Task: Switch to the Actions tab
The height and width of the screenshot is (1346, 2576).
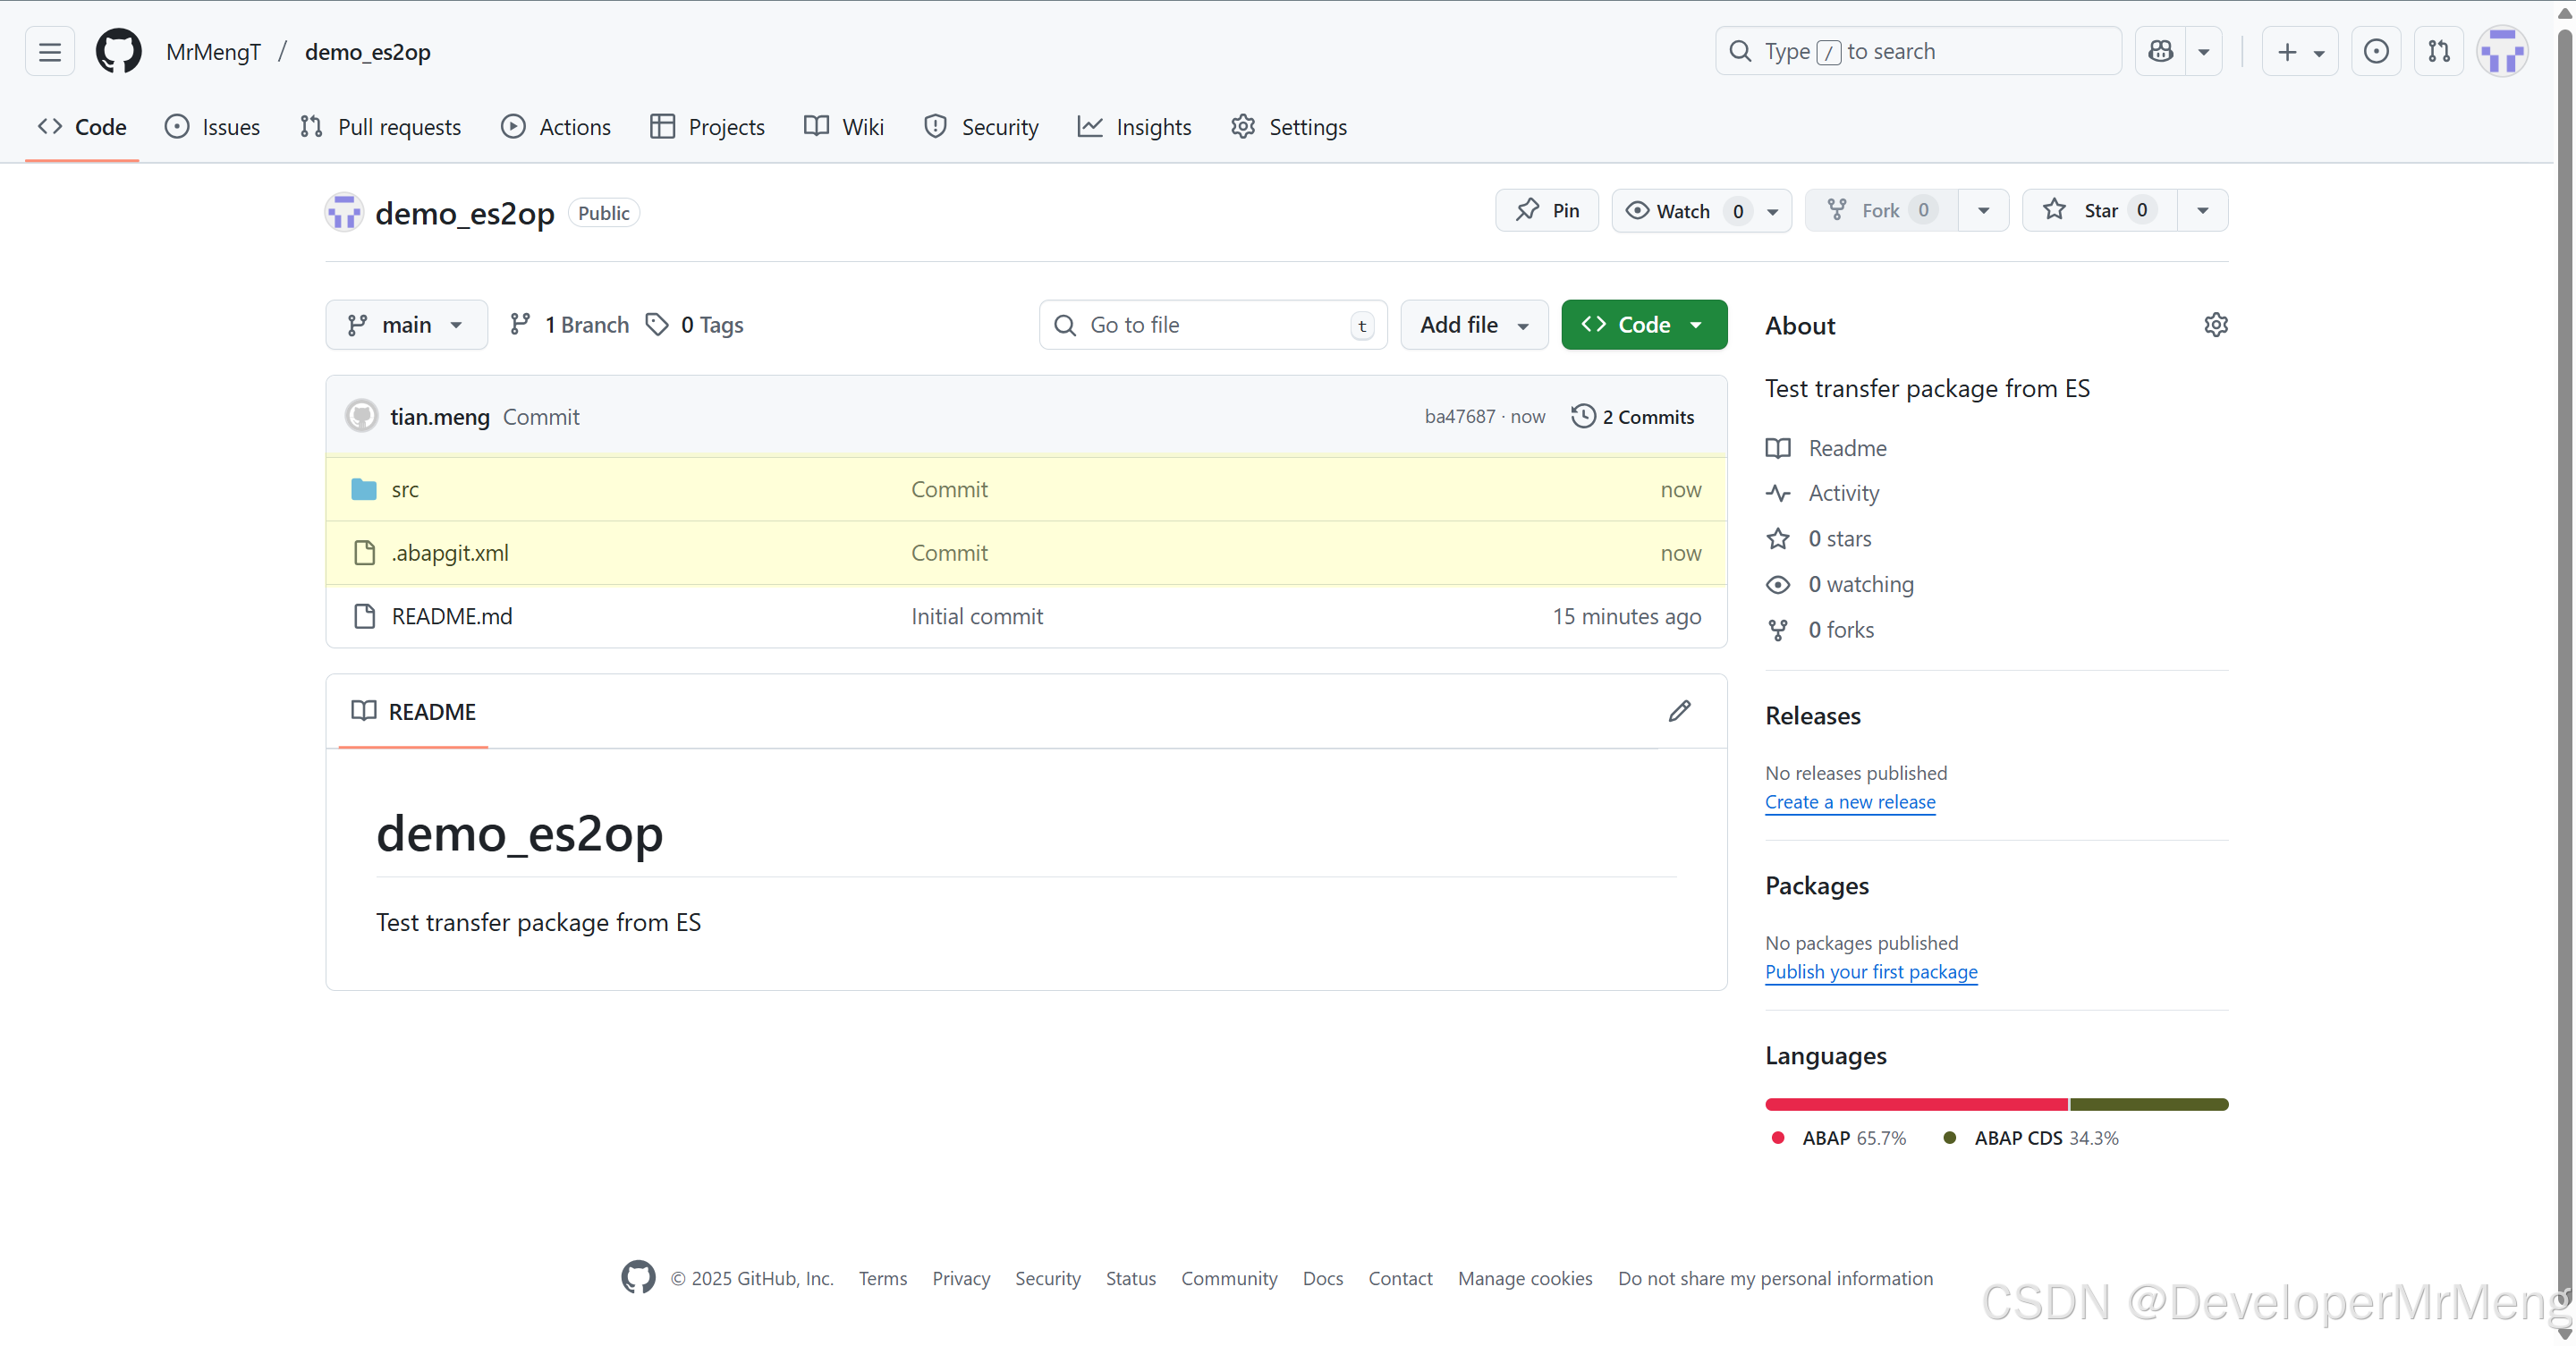Action: [x=556, y=127]
